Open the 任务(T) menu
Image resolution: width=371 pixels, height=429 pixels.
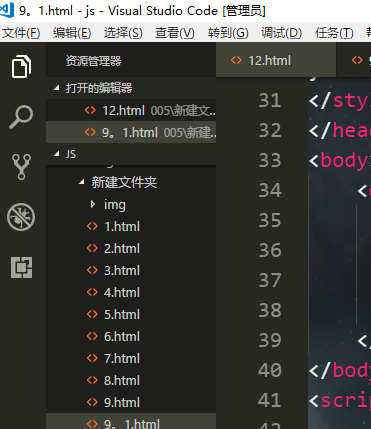pyautogui.click(x=334, y=33)
